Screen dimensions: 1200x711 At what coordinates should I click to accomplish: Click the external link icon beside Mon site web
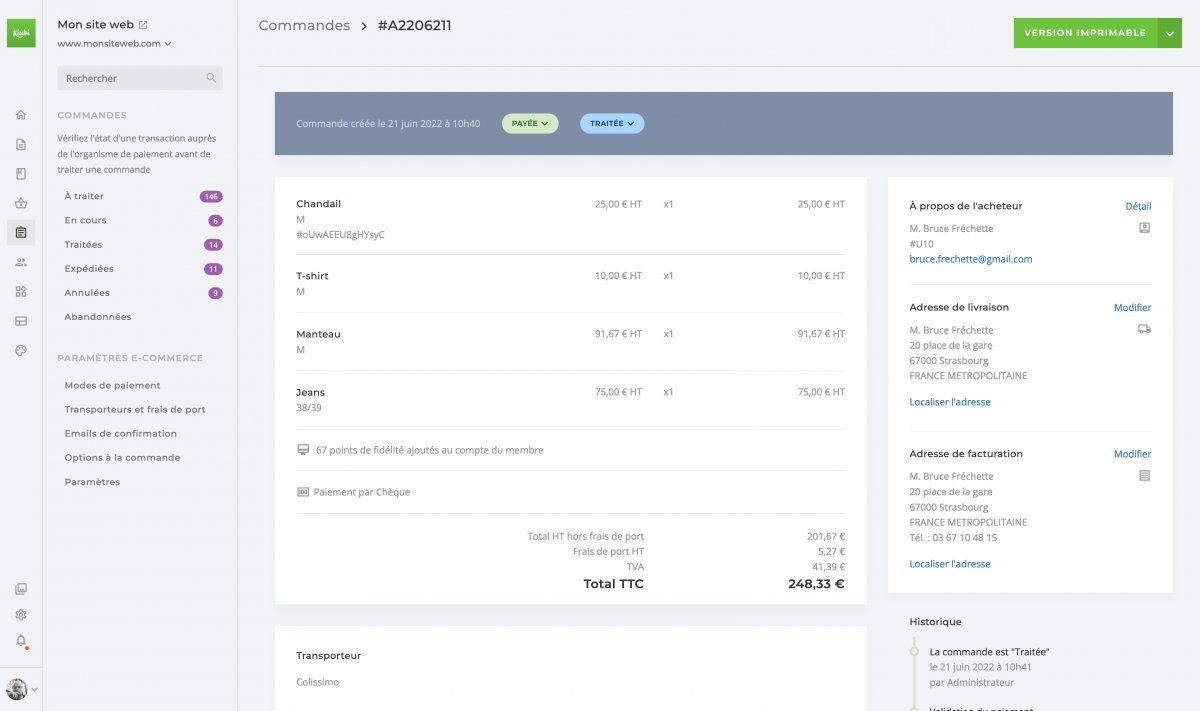tap(143, 24)
